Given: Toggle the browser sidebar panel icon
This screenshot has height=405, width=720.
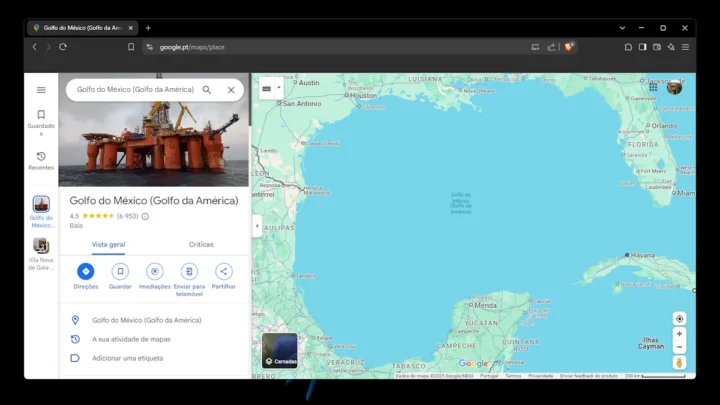Looking at the screenshot, I should click(x=642, y=47).
